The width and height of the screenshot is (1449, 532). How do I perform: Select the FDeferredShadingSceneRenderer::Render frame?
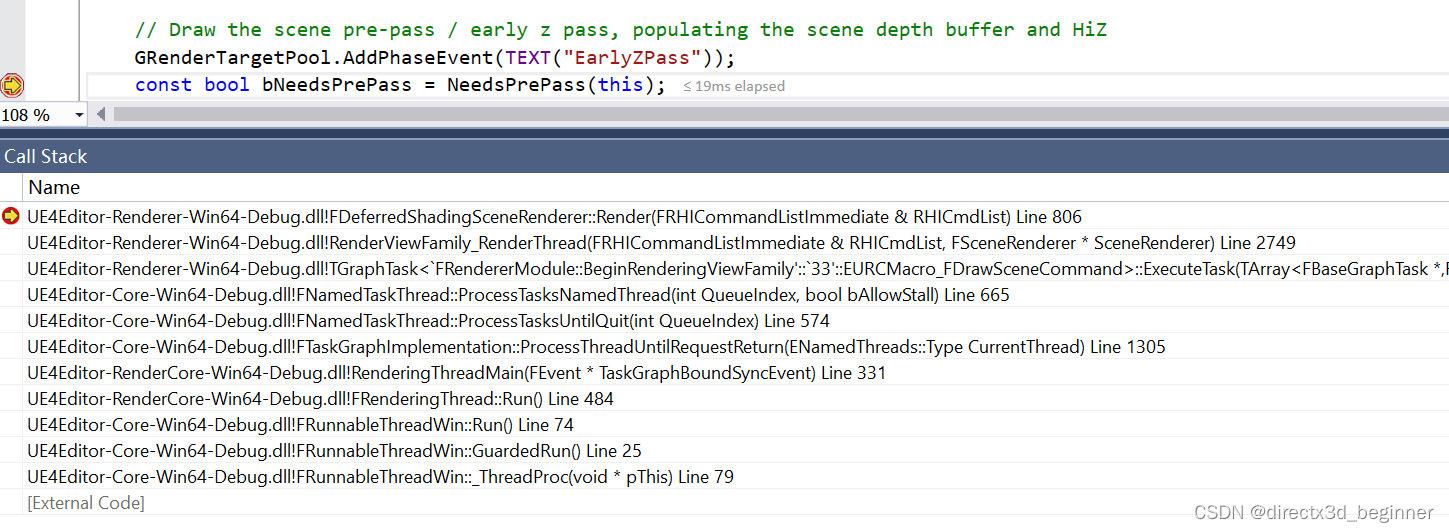click(x=554, y=217)
